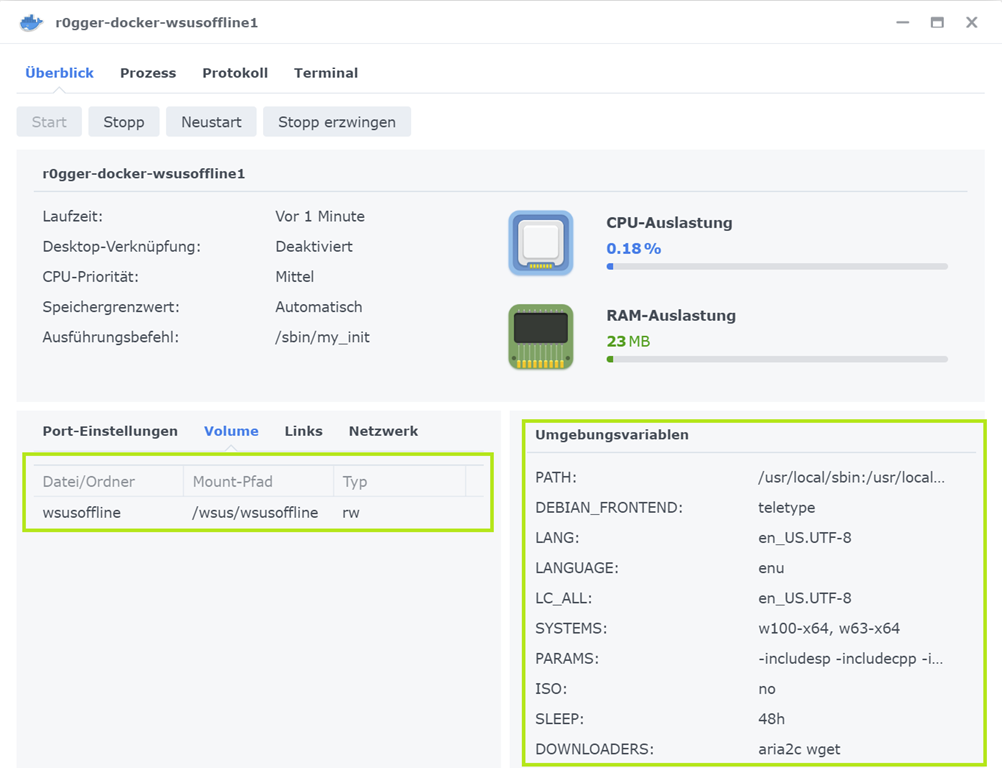Close the container details window
1002x768 pixels.
click(x=971, y=22)
